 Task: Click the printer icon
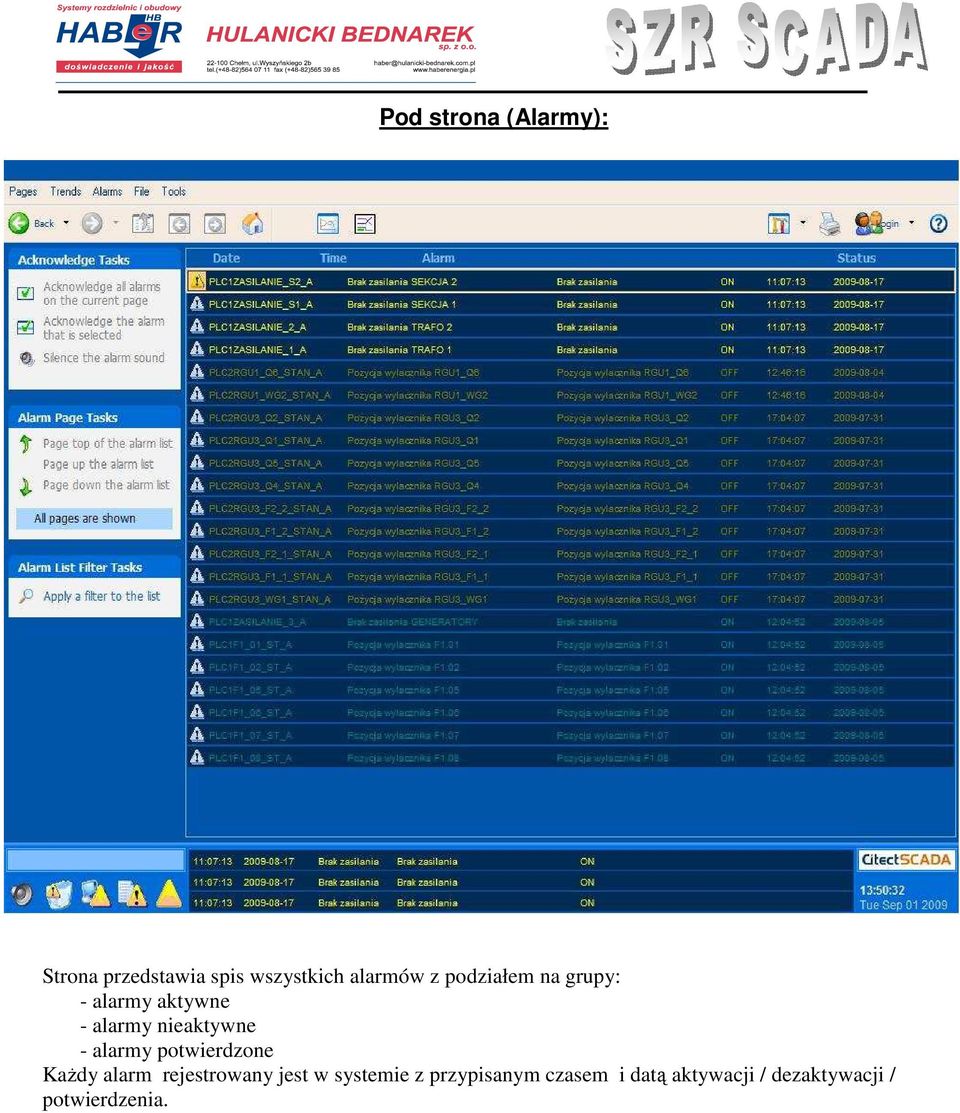[x=829, y=224]
